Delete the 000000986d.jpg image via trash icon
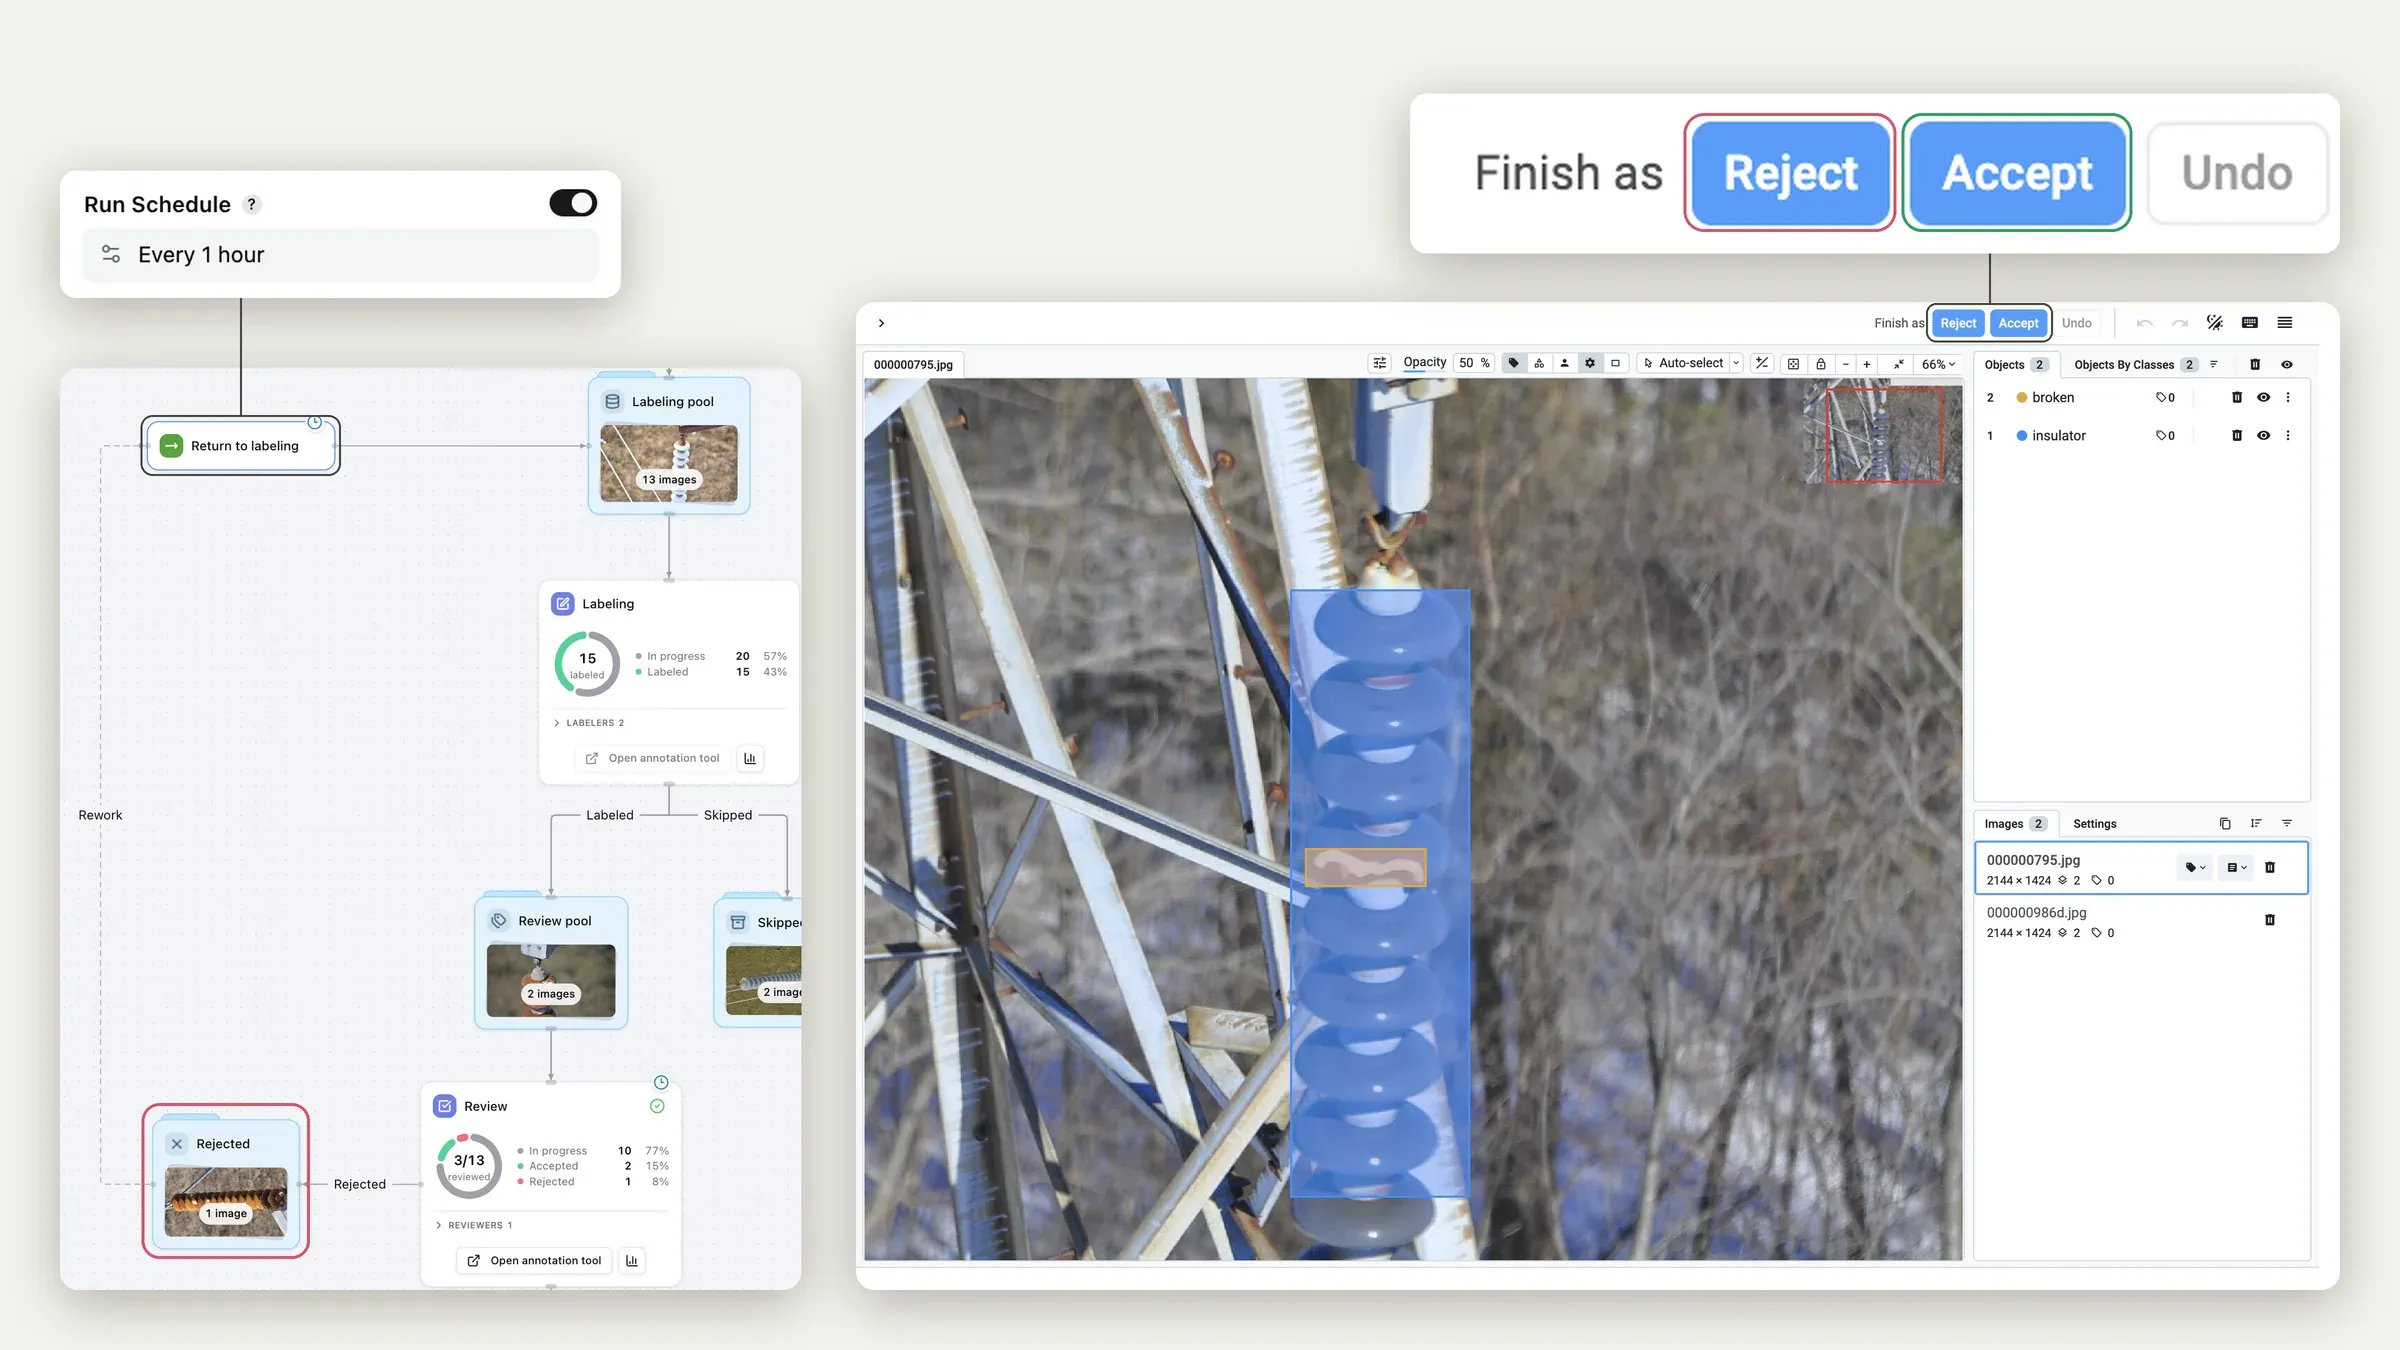The height and width of the screenshot is (1350, 2400). pos(2270,919)
